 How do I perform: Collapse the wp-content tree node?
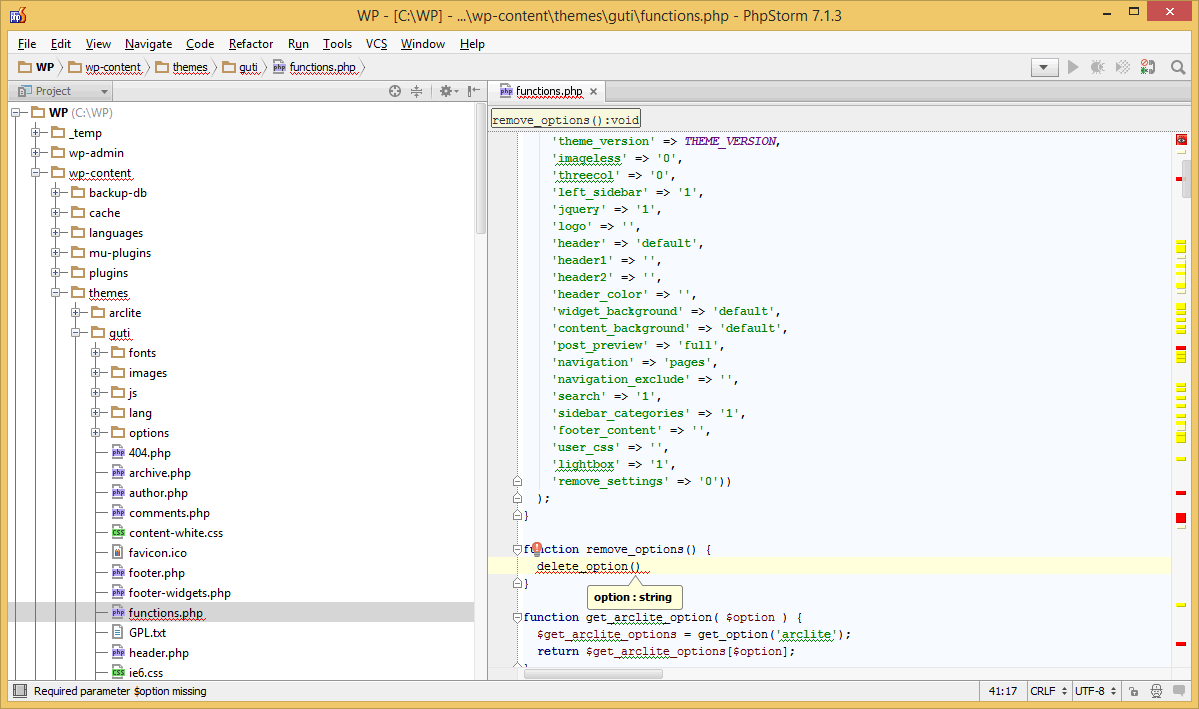[x=33, y=172]
